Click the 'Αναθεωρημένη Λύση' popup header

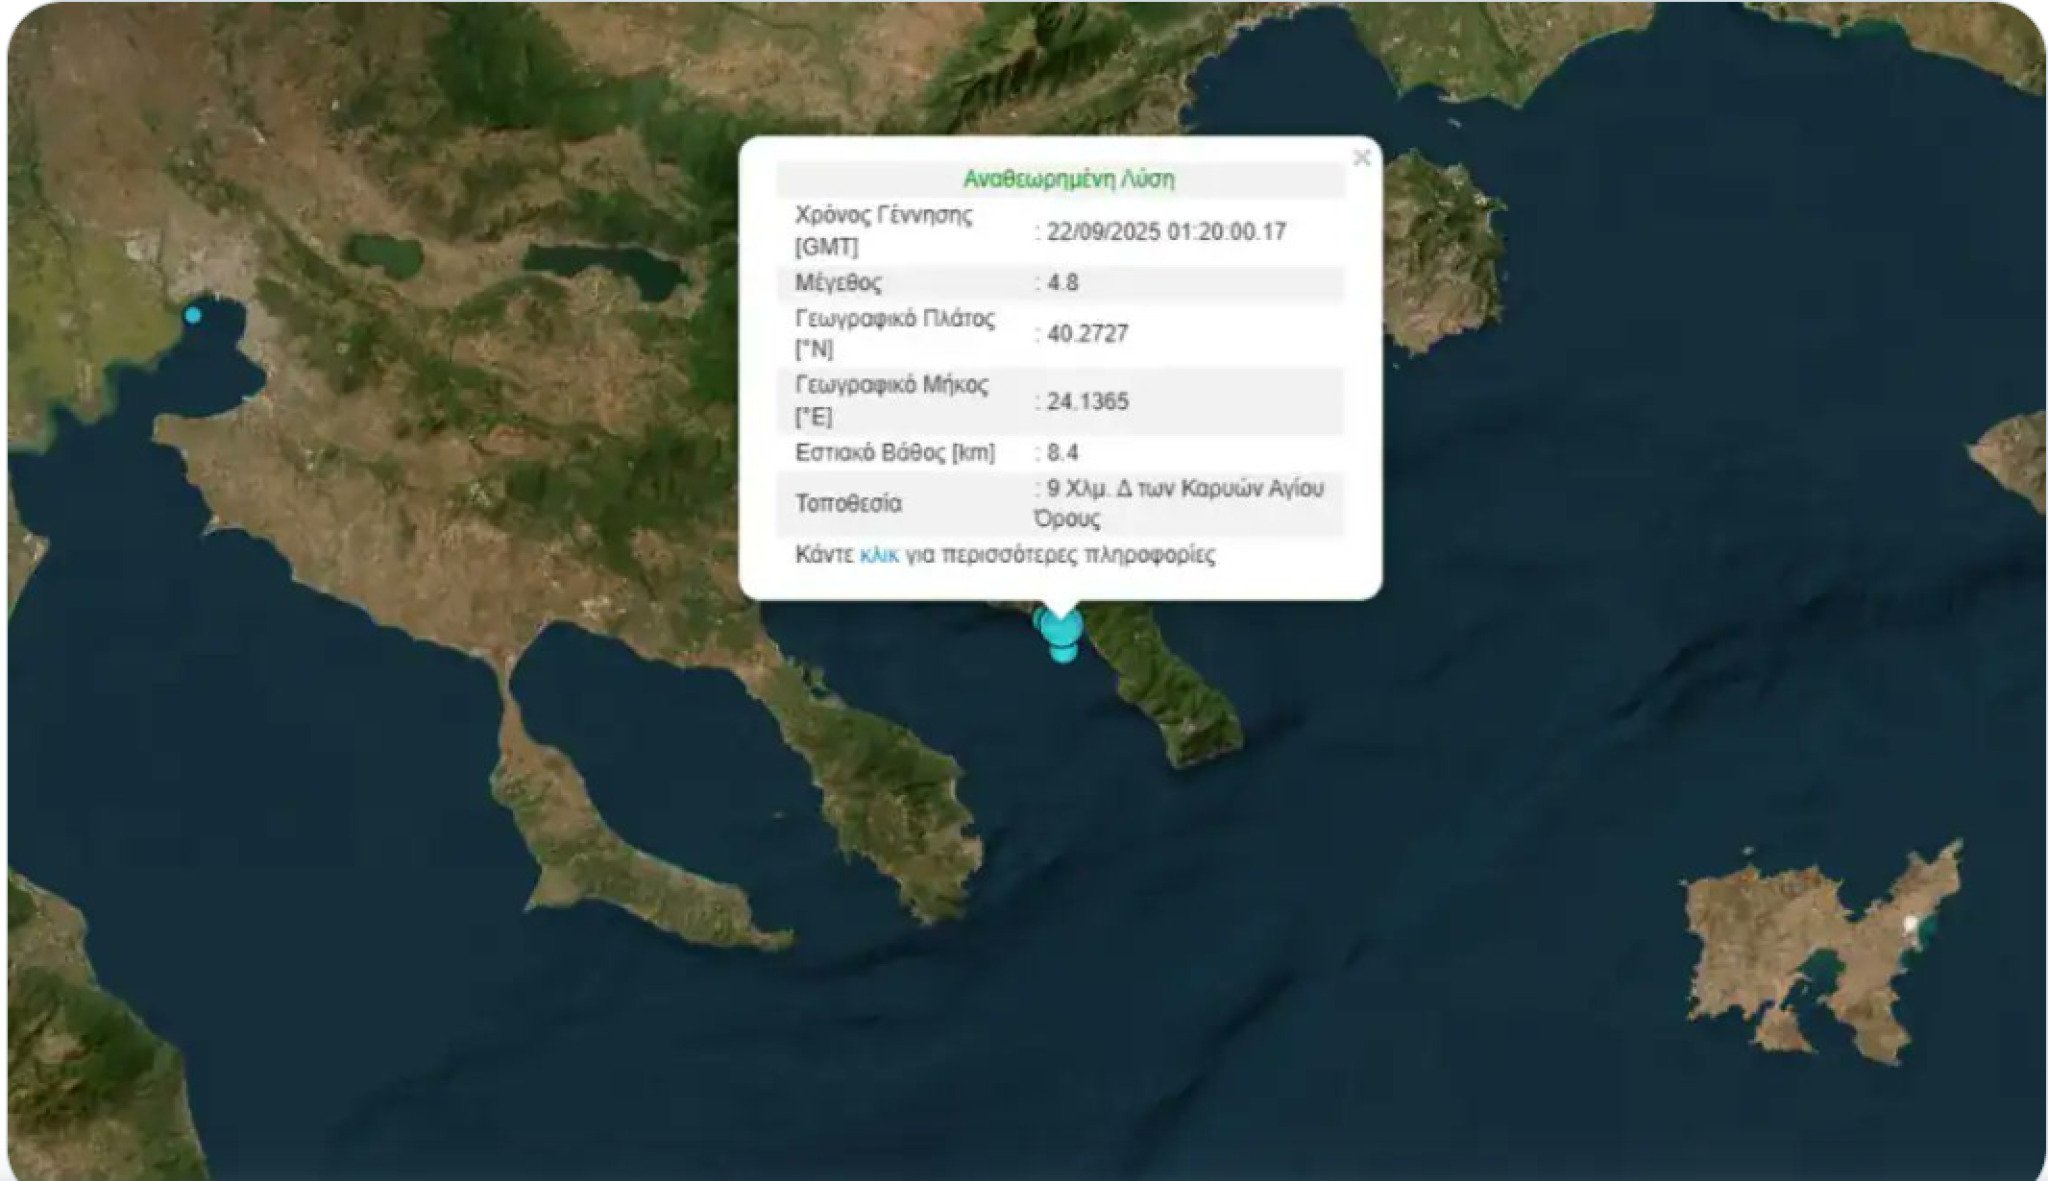[1068, 179]
